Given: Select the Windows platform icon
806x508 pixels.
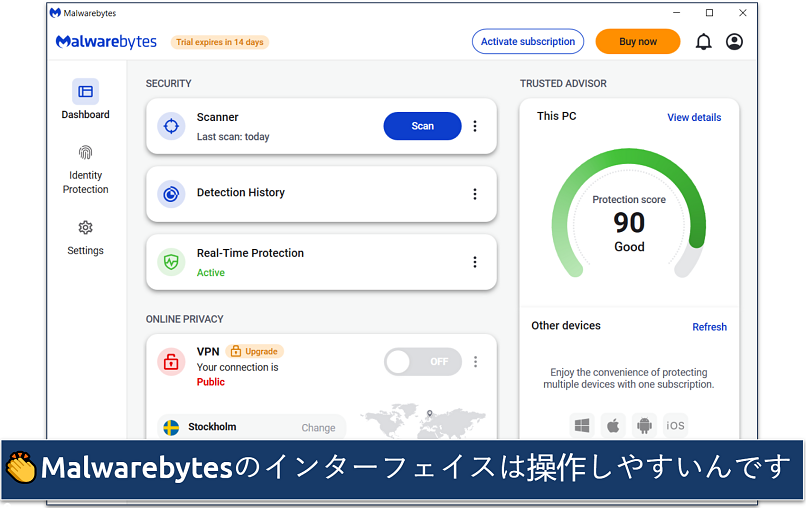Looking at the screenshot, I should click(x=582, y=425).
